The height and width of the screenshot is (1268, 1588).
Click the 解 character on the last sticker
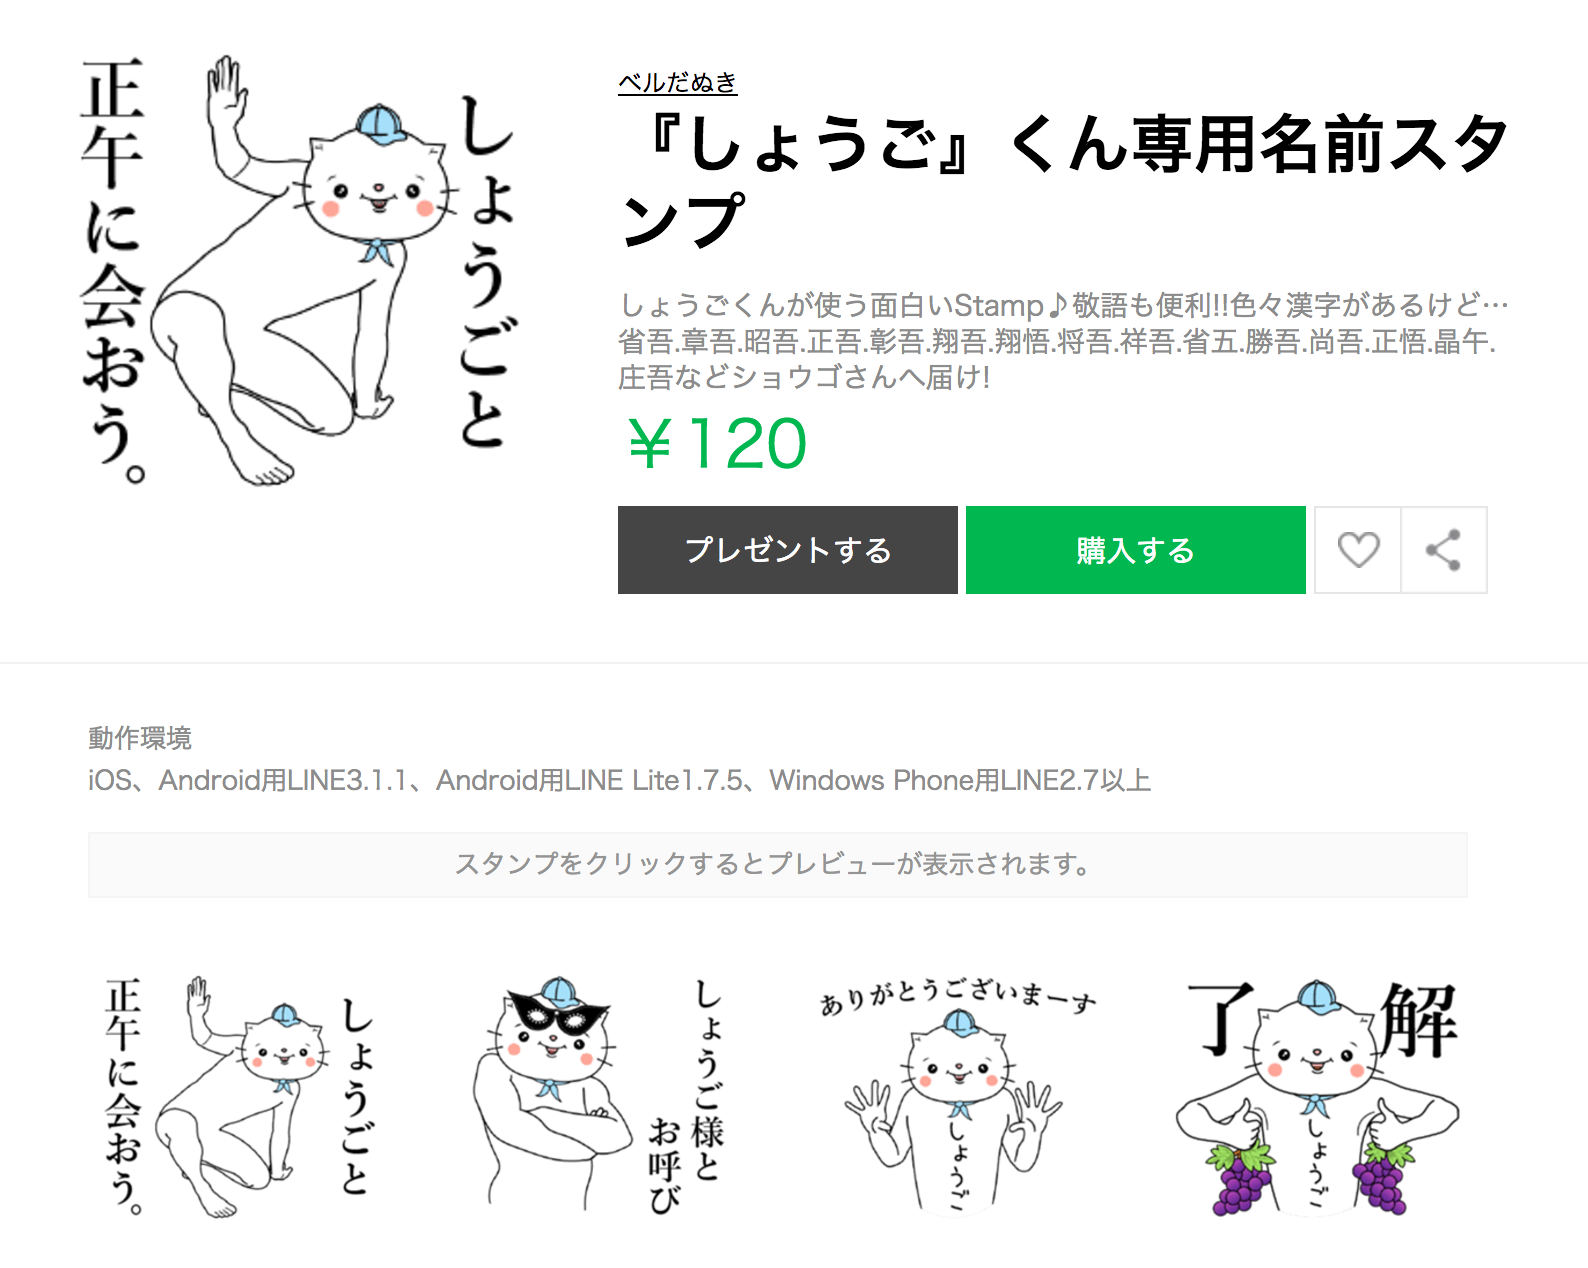pyautogui.click(x=1418, y=1019)
